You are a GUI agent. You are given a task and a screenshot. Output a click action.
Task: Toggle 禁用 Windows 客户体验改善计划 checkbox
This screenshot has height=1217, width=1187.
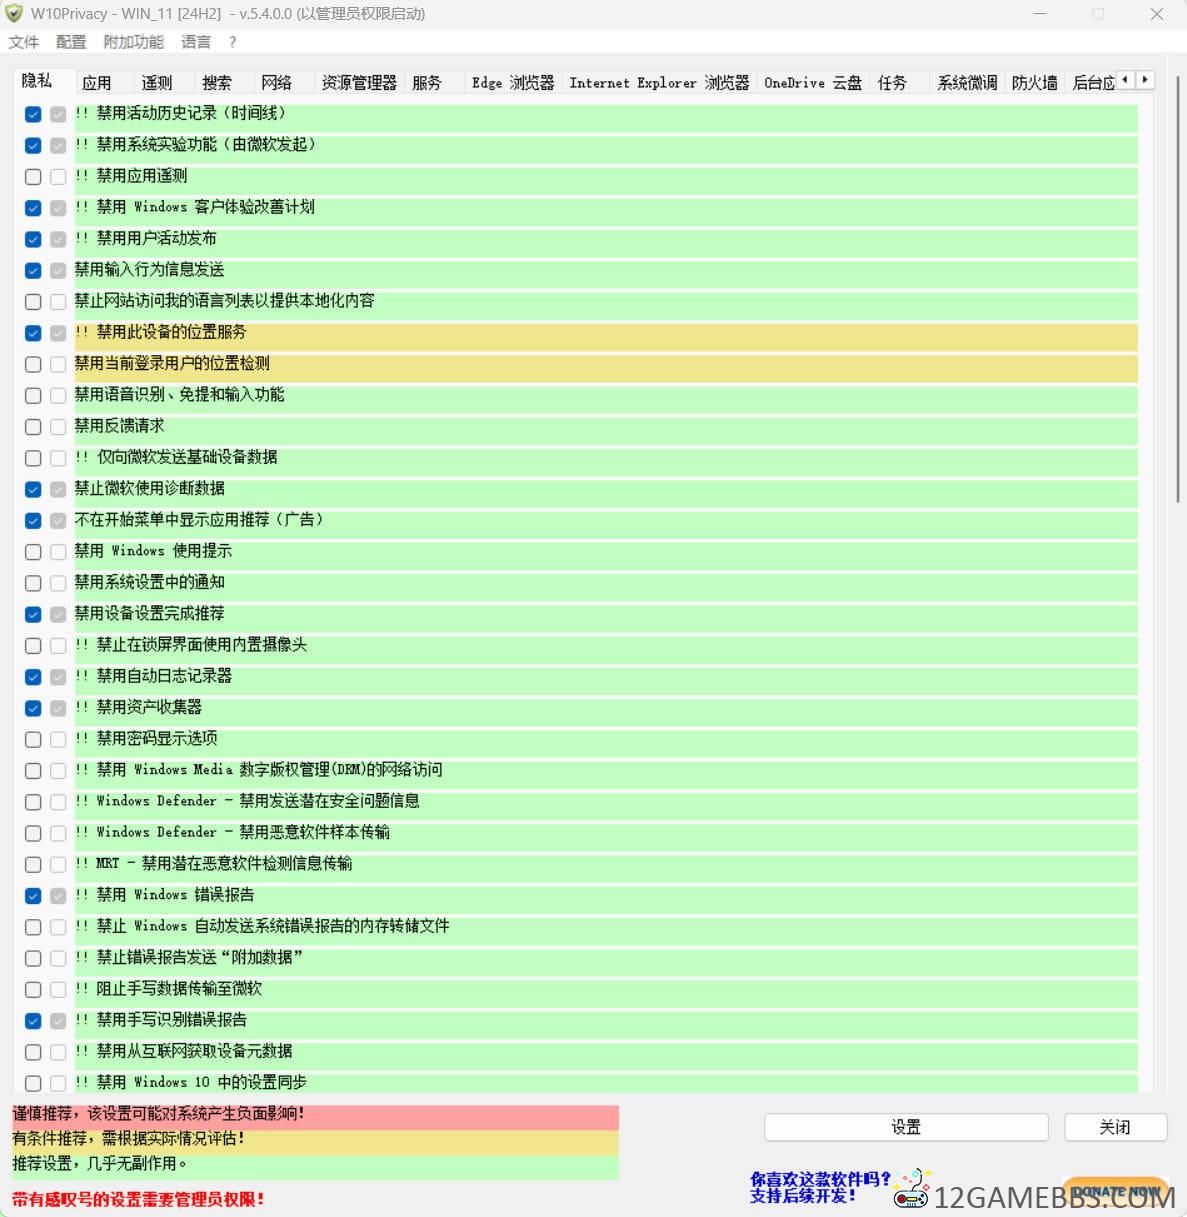(33, 208)
